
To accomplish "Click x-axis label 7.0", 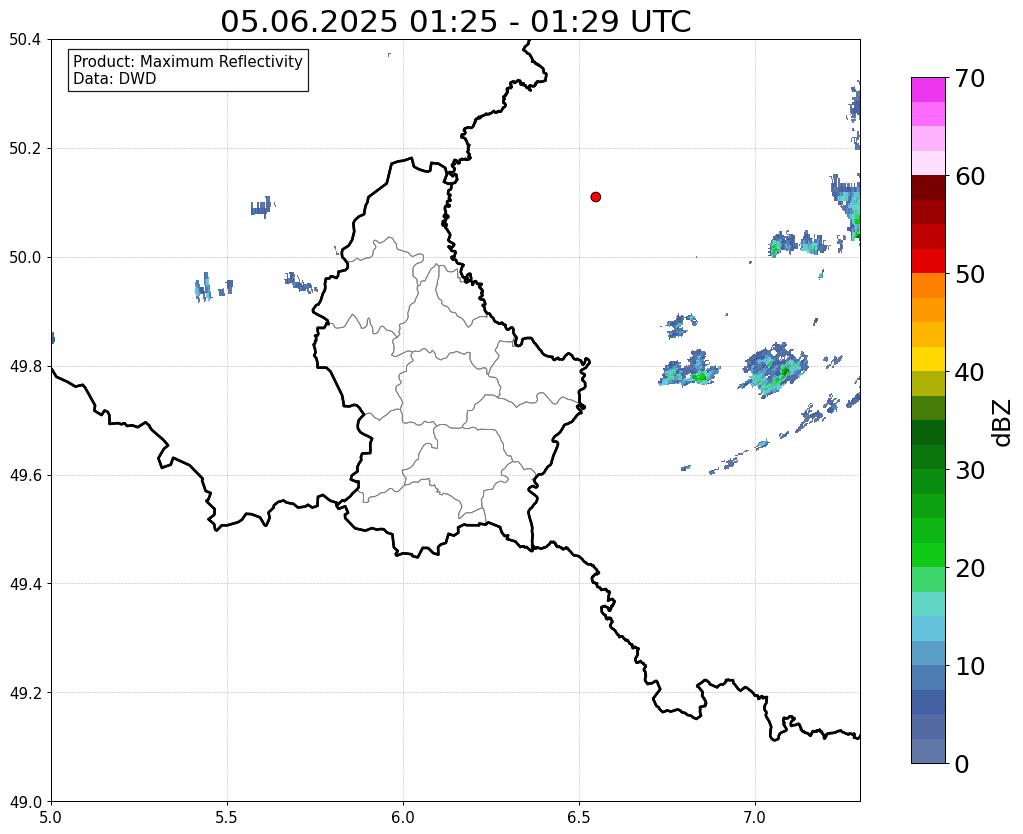I will (x=755, y=818).
